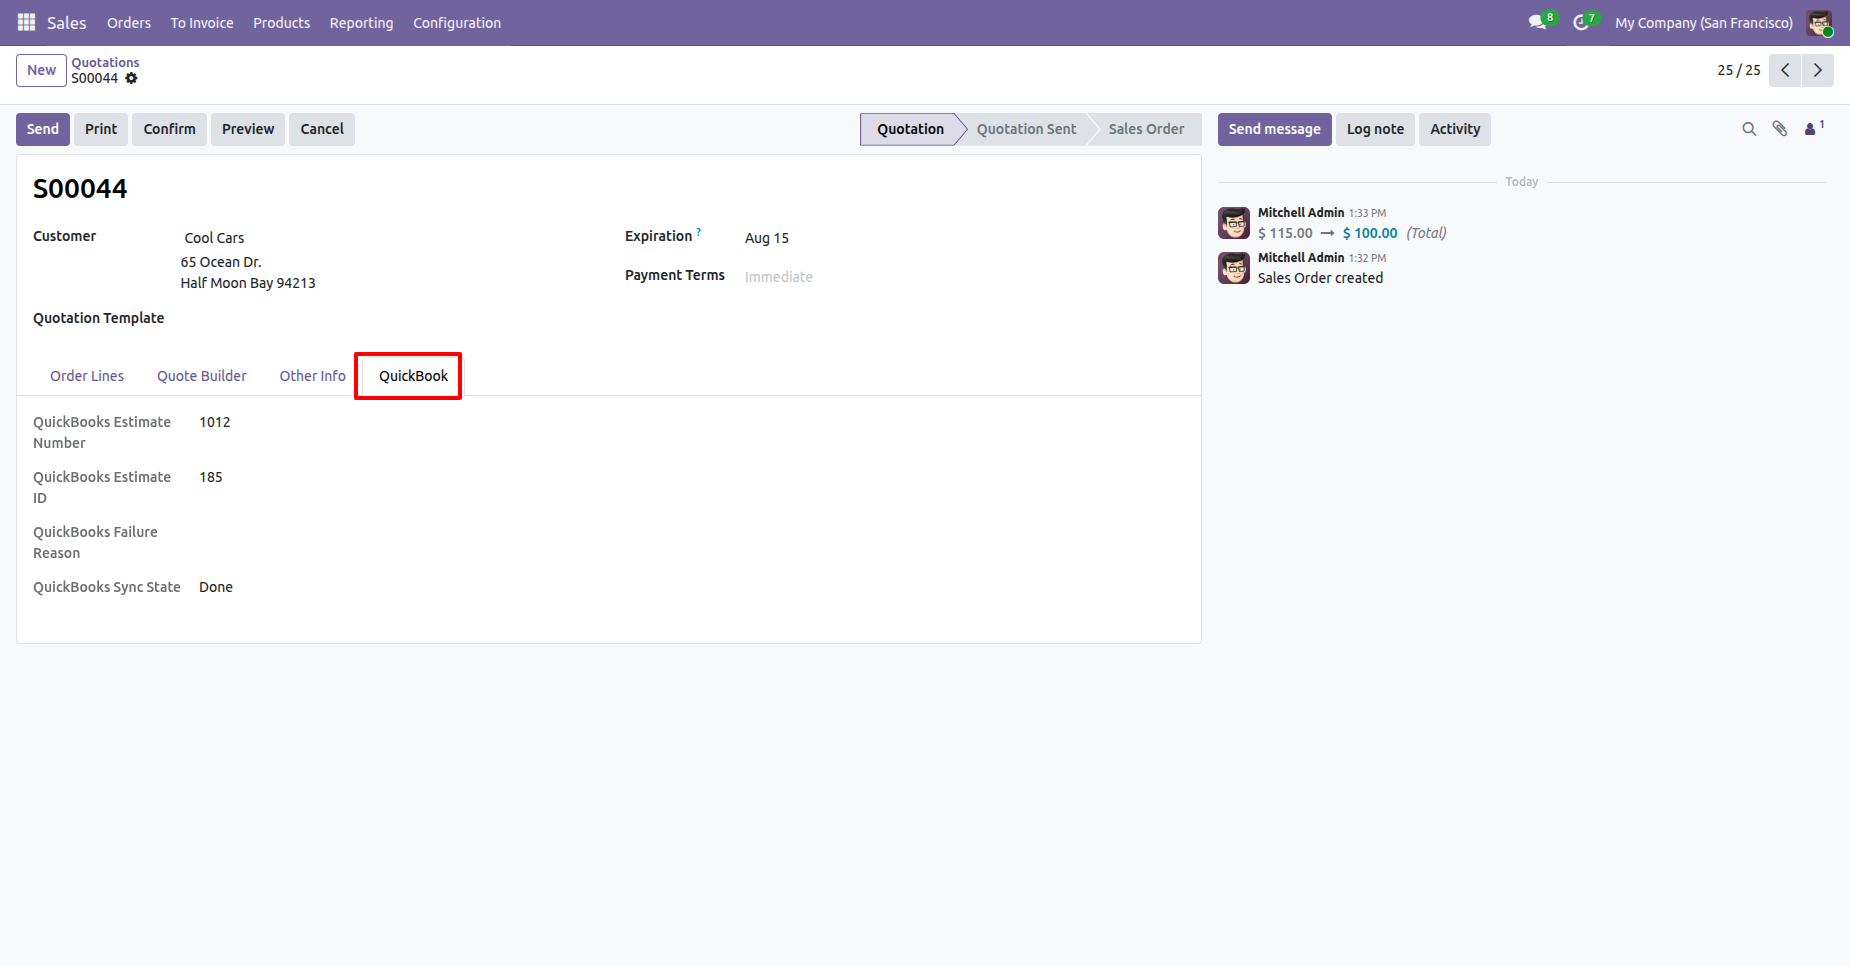Search chatter messages magnifier icon

[1749, 129]
